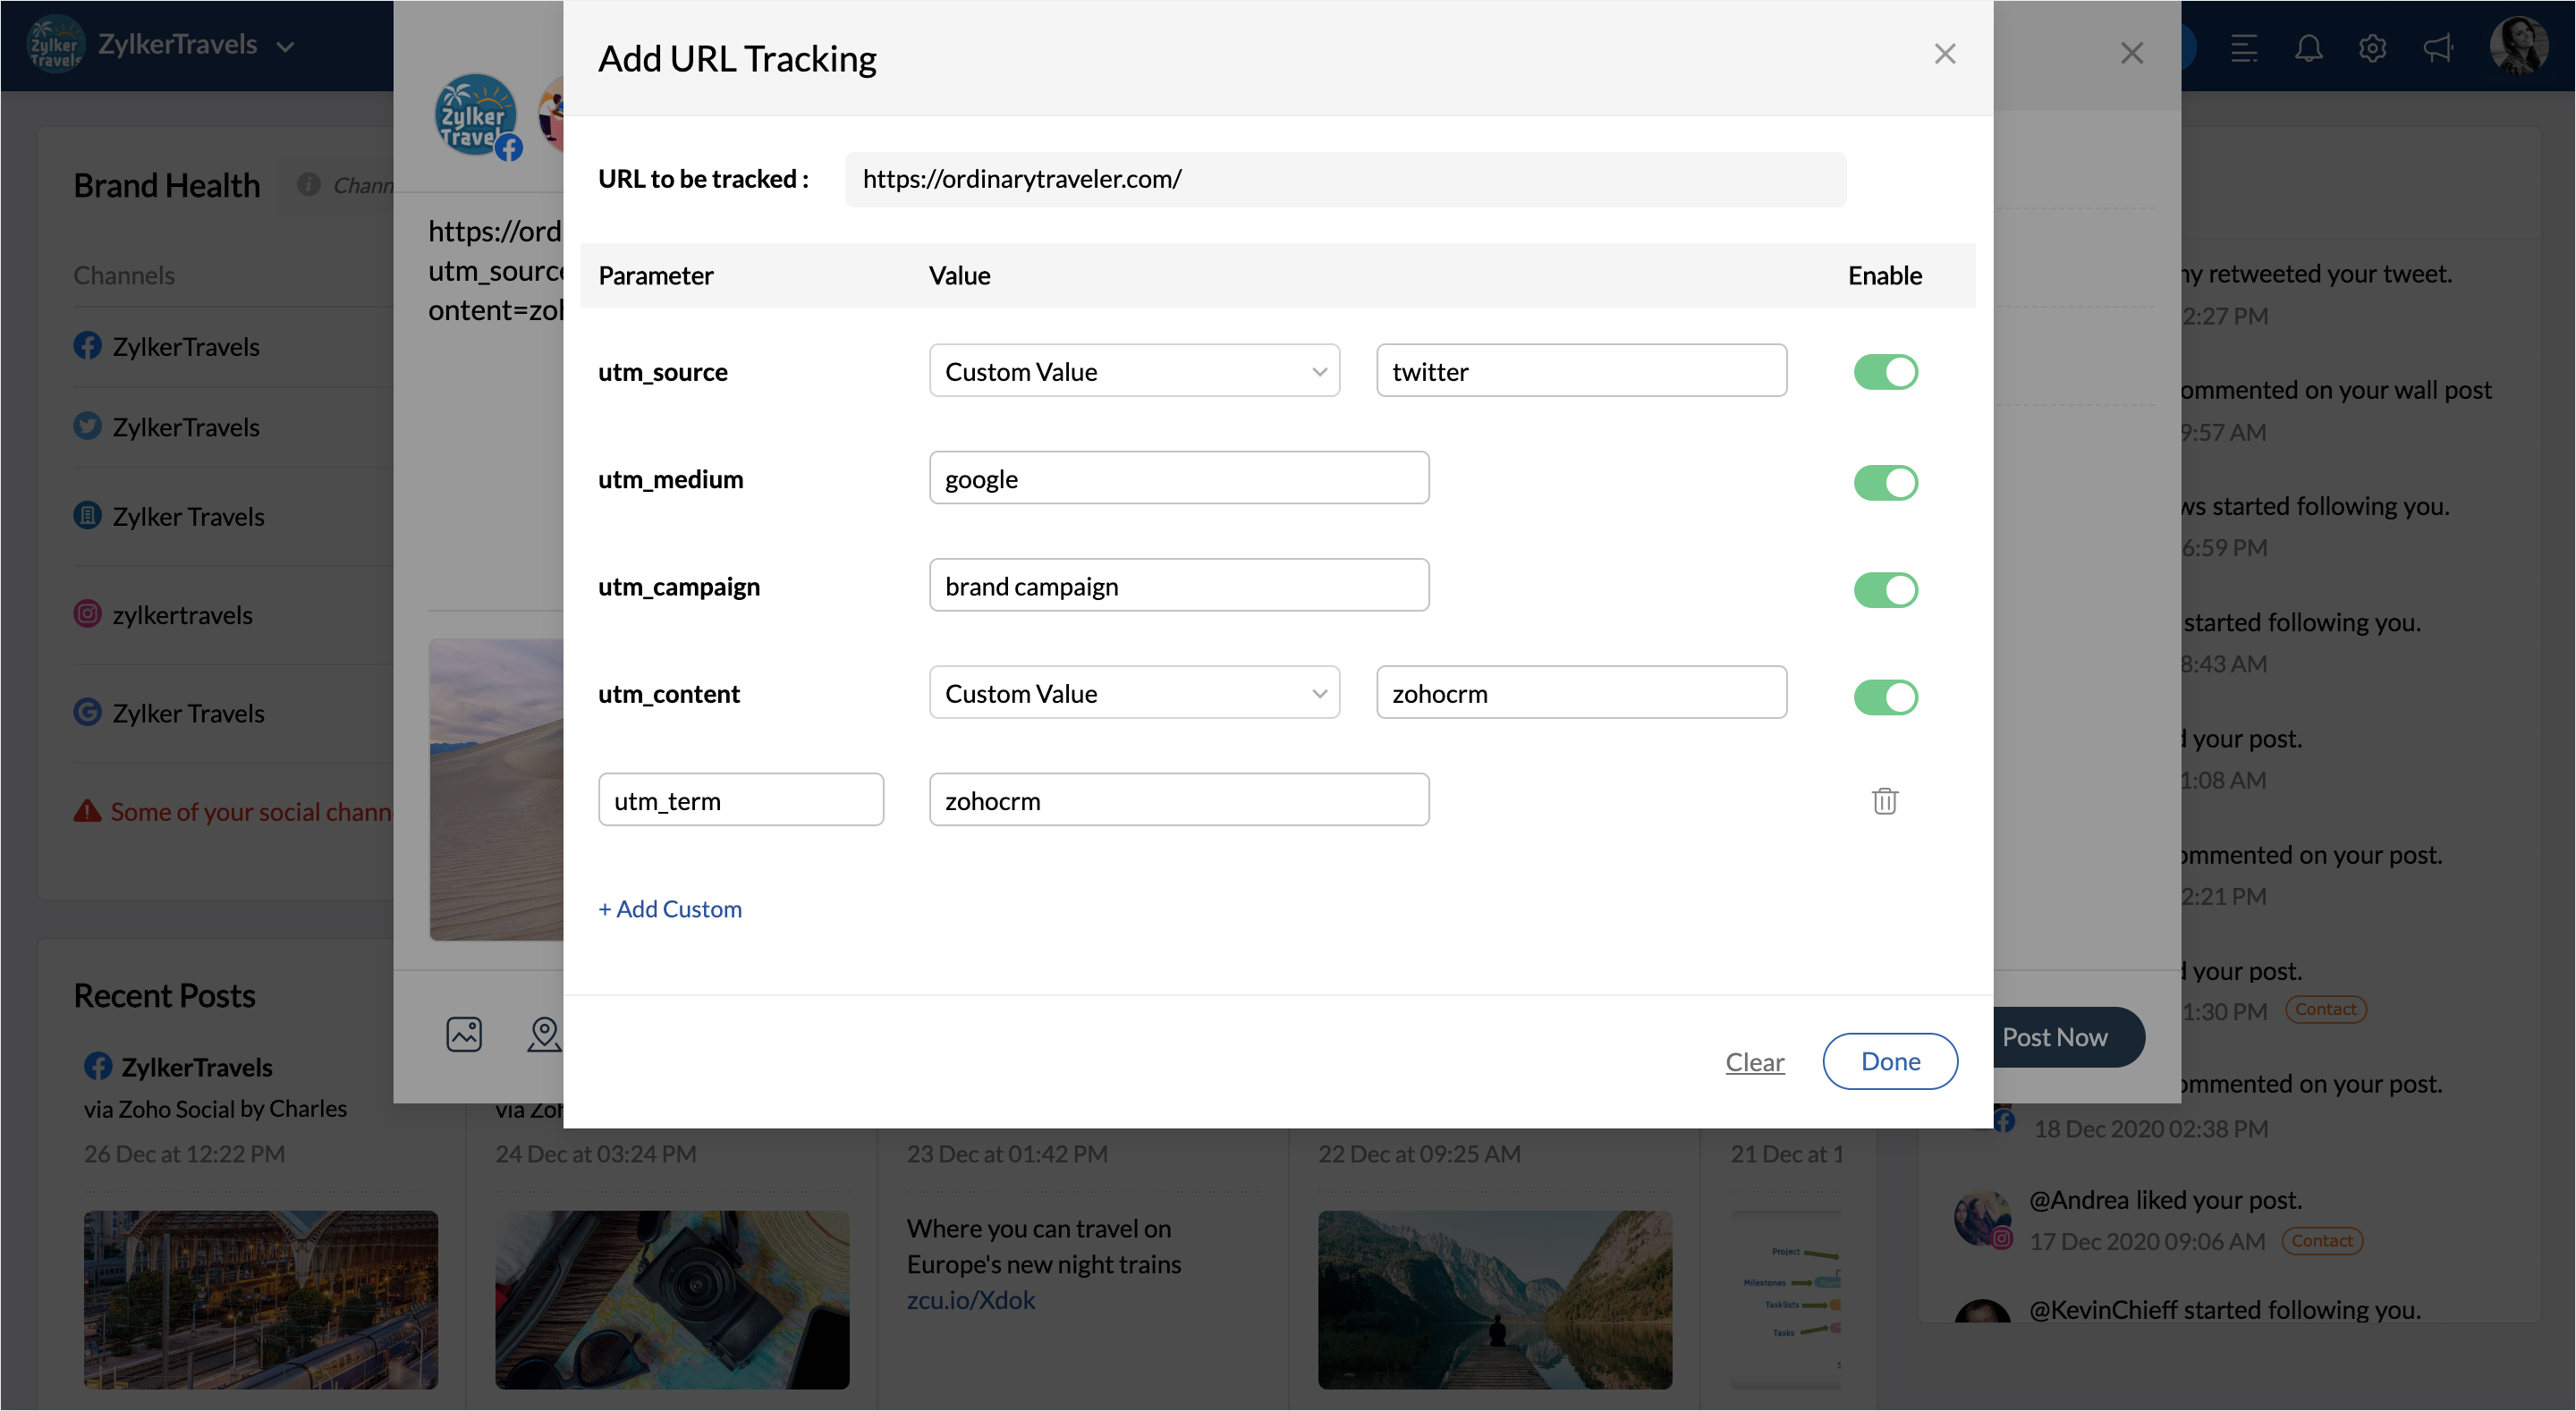
Task: Select the Twitter ZylkerTravels channel
Action: coord(185,427)
